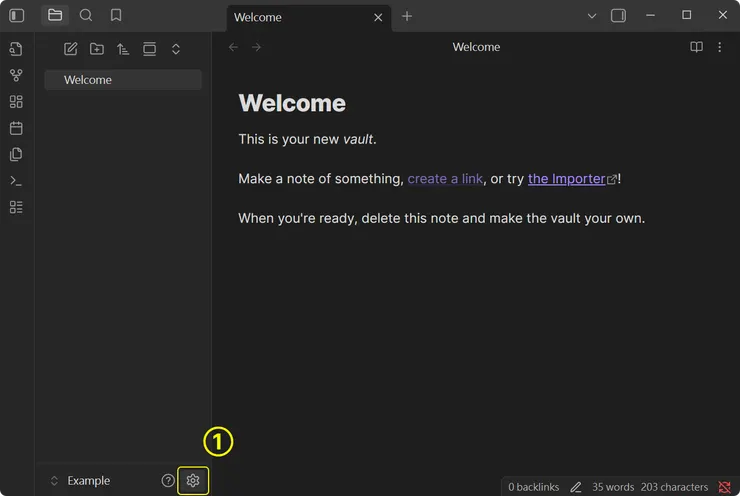Create a new folder in file explorer
The width and height of the screenshot is (740, 496).
pos(97,49)
